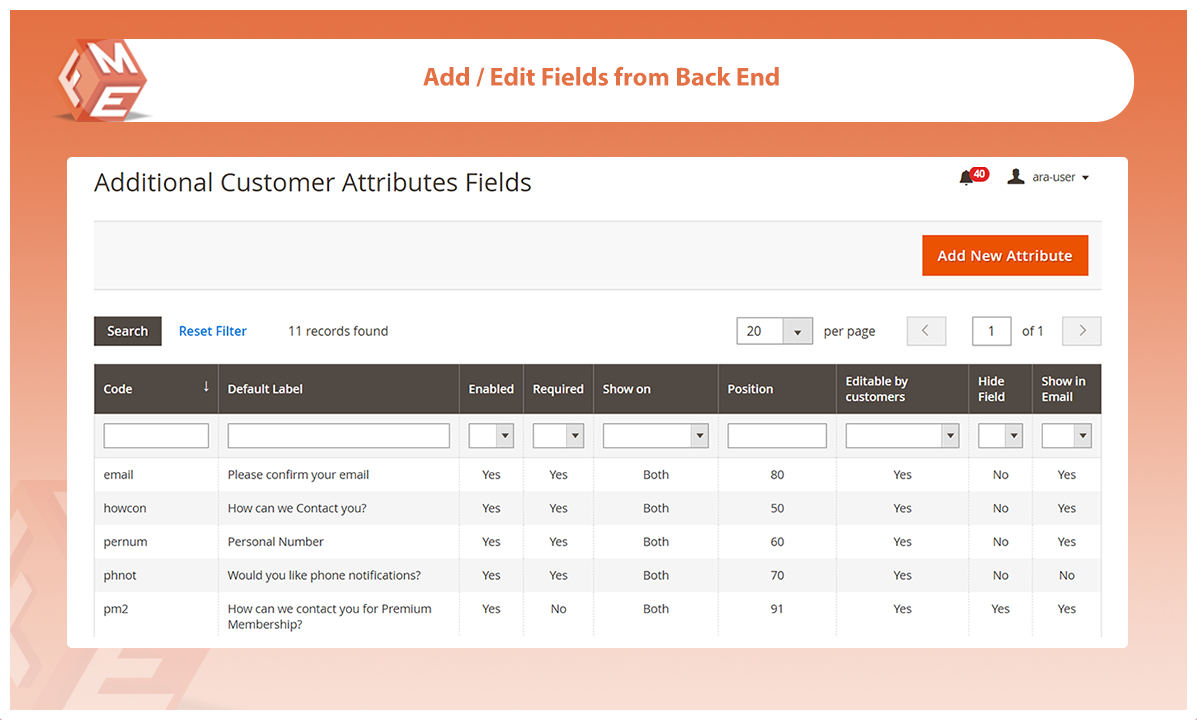Image resolution: width=1197 pixels, height=720 pixels.
Task: Click the sort arrow on the Code column
Action: point(206,383)
